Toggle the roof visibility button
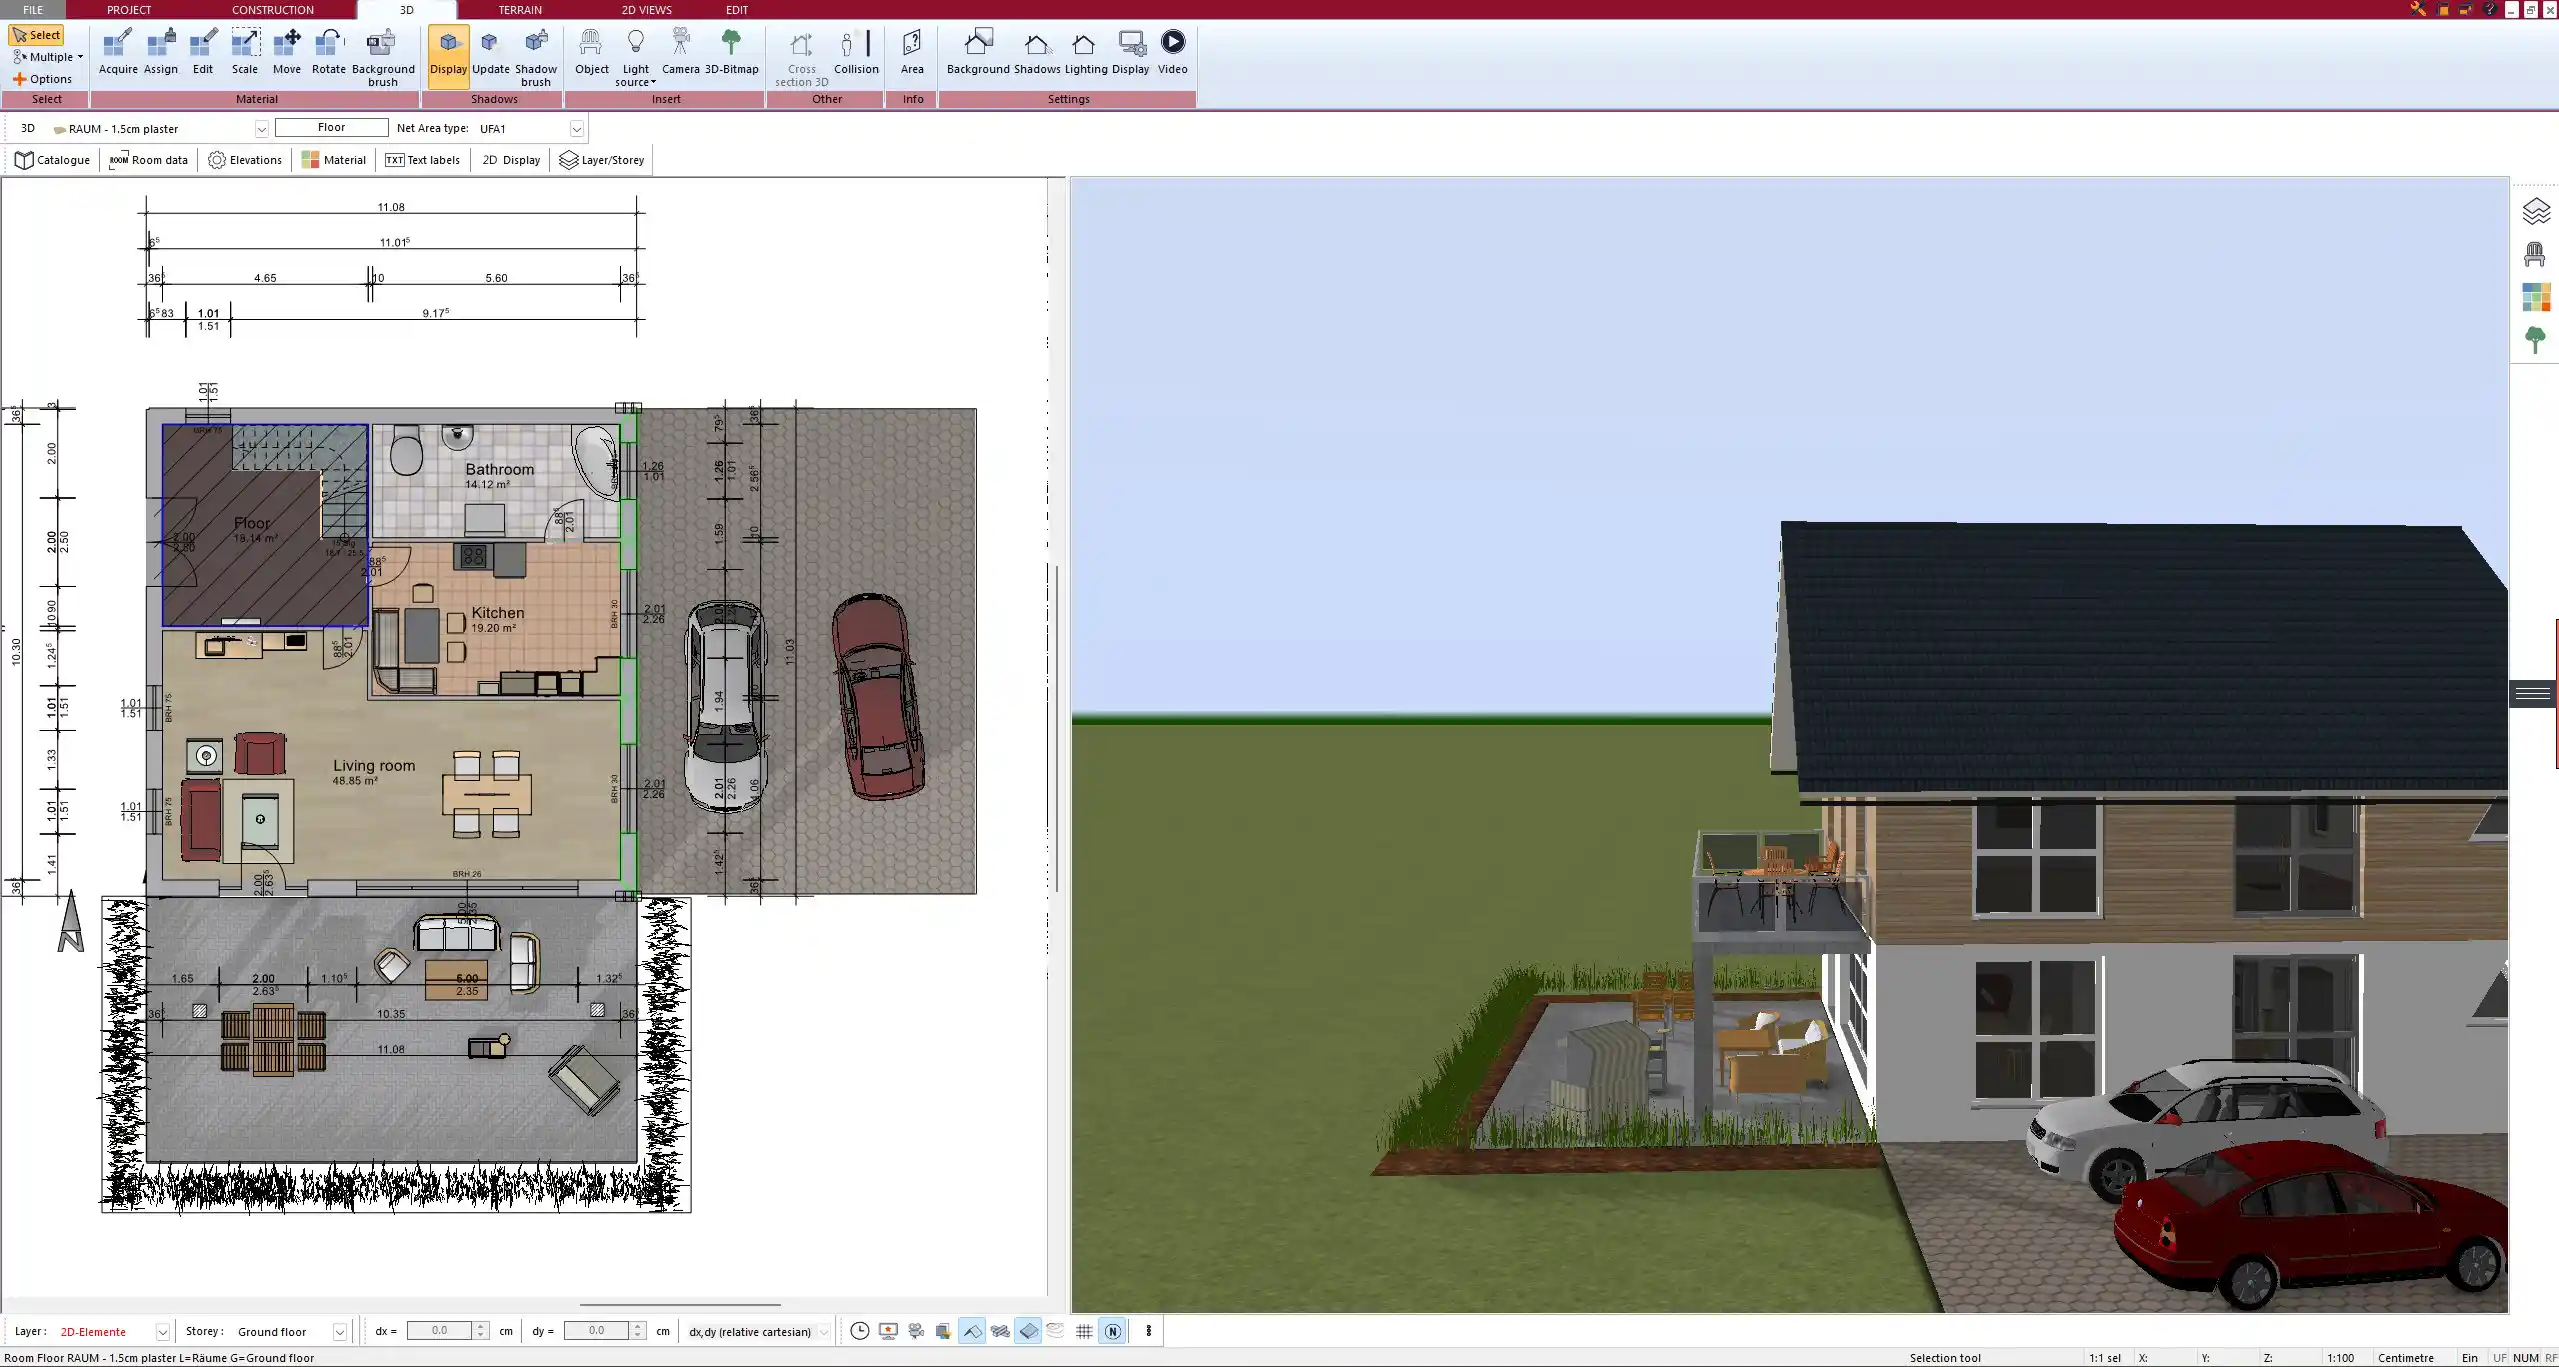Viewport: 2559px width, 1367px height. pyautogui.click(x=971, y=1331)
